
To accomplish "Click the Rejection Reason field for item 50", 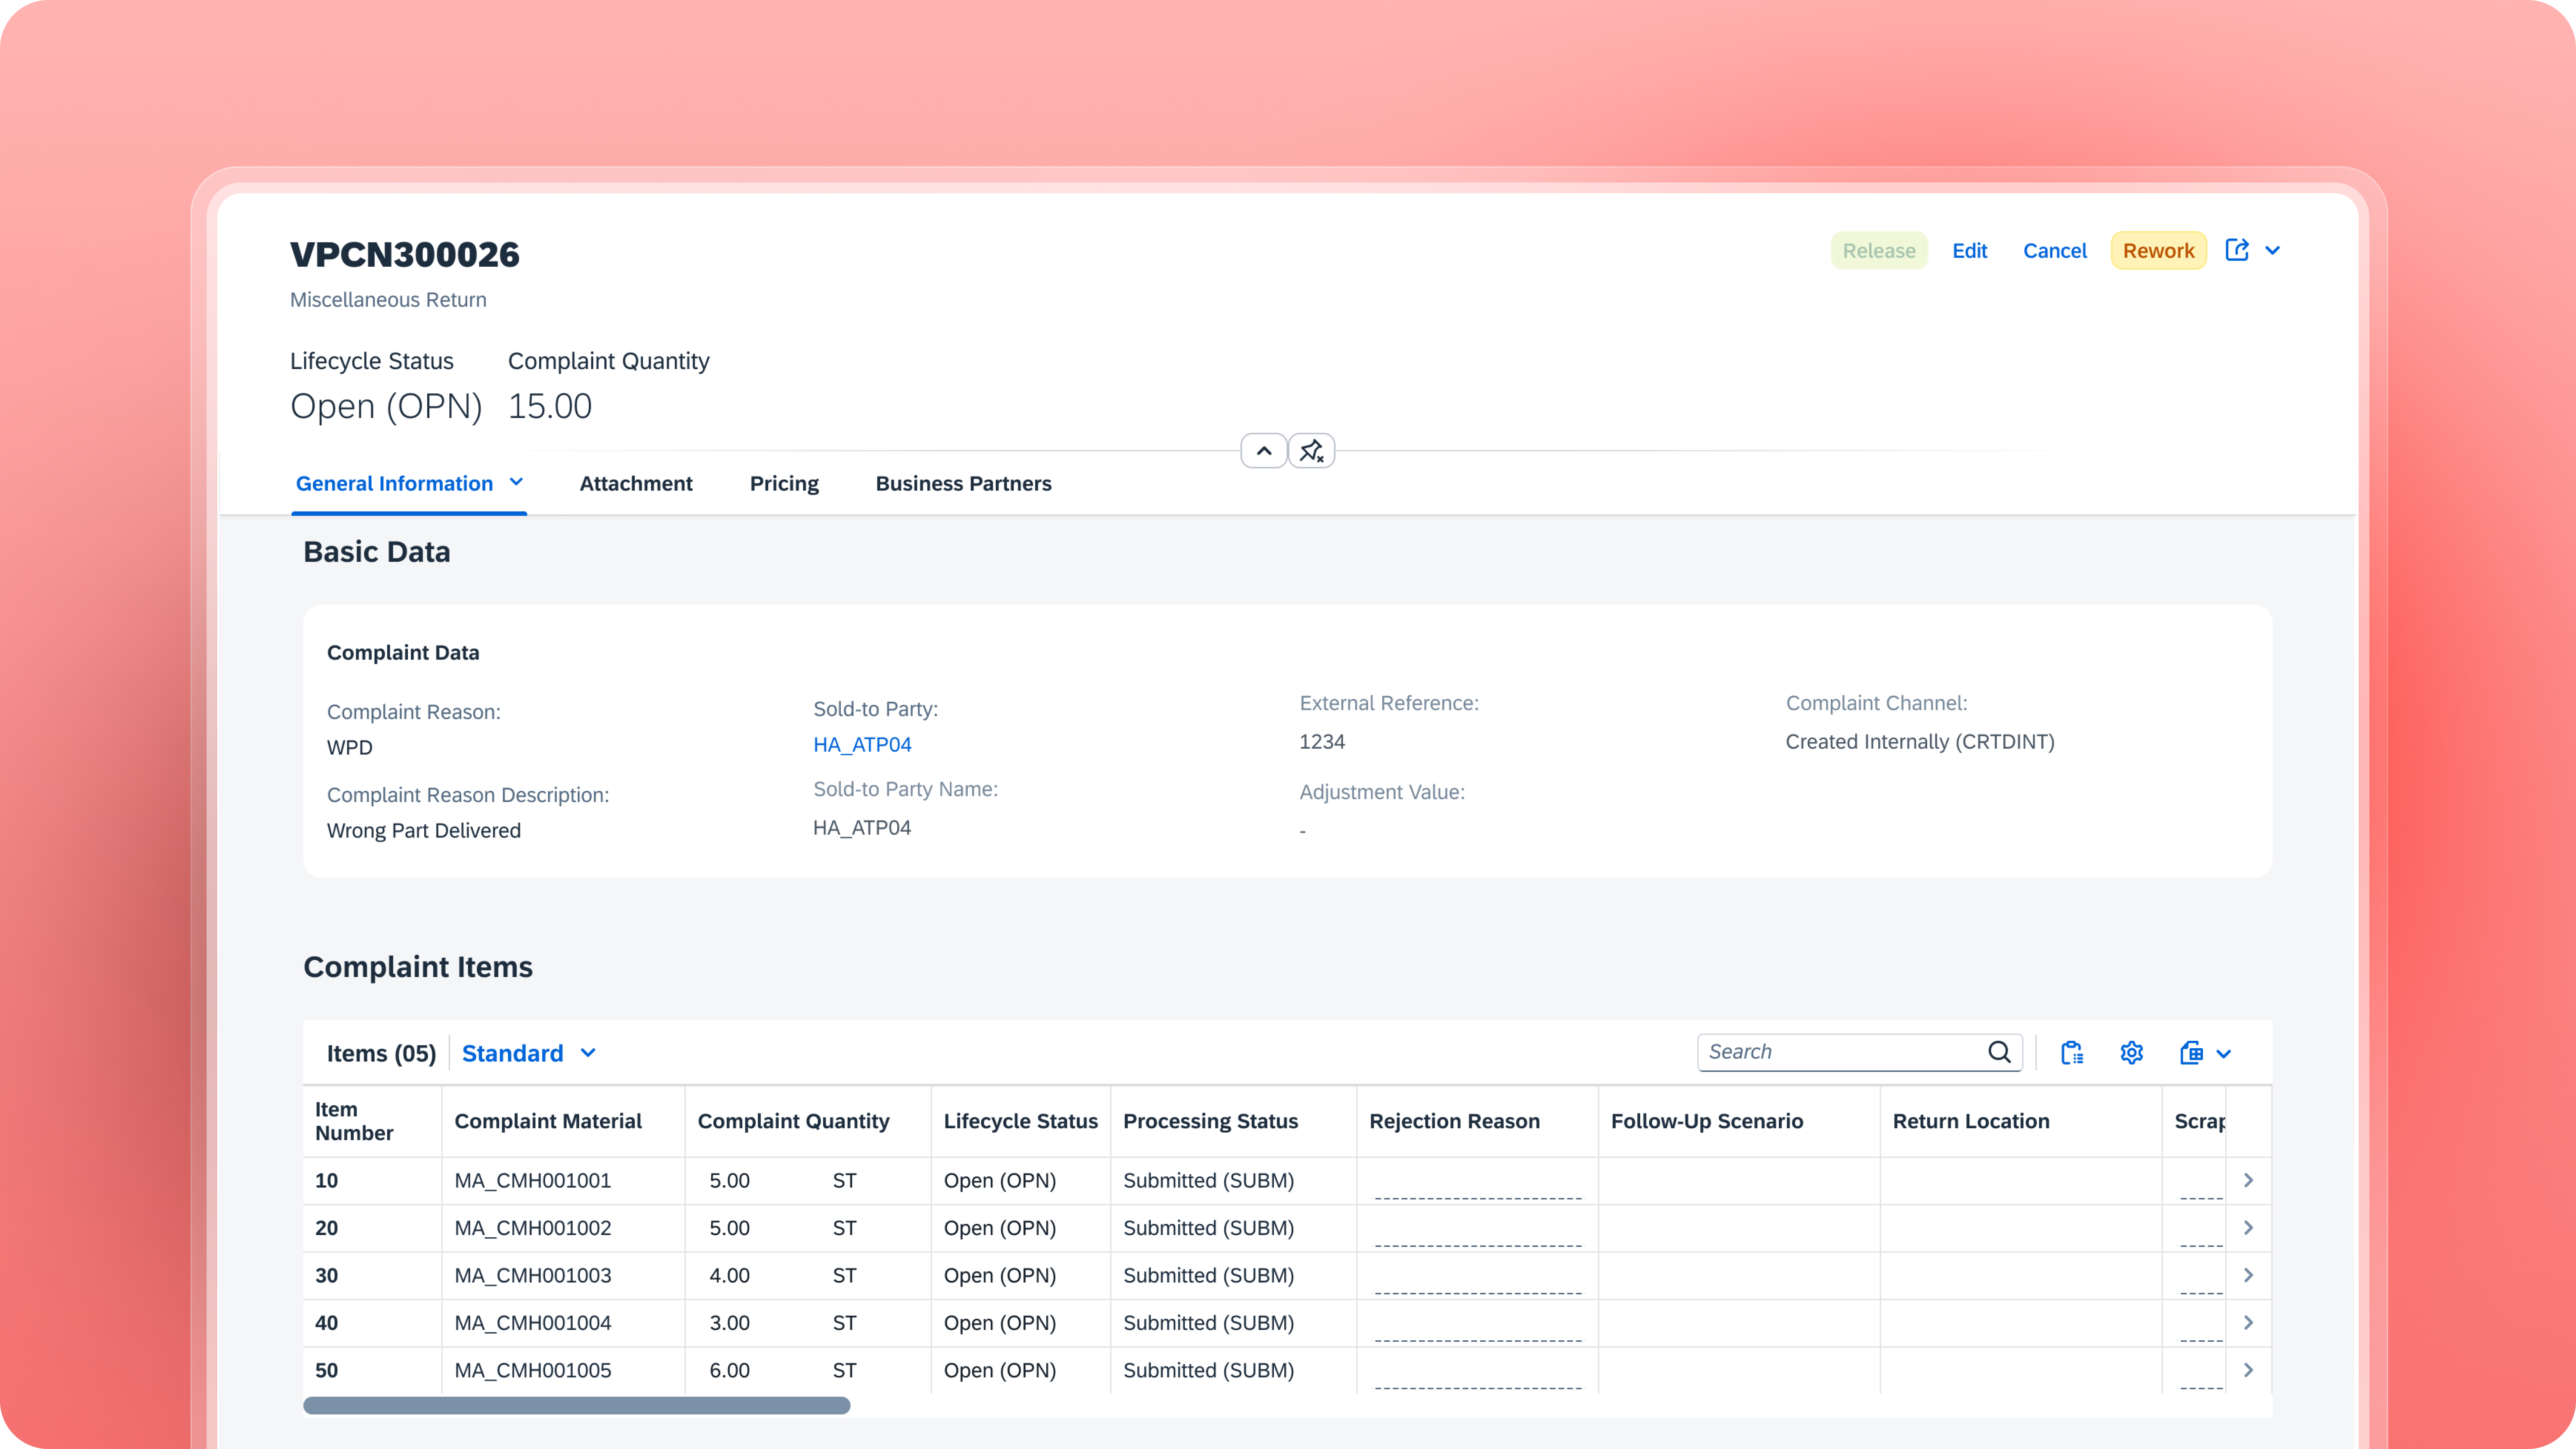I will tap(1478, 1371).
